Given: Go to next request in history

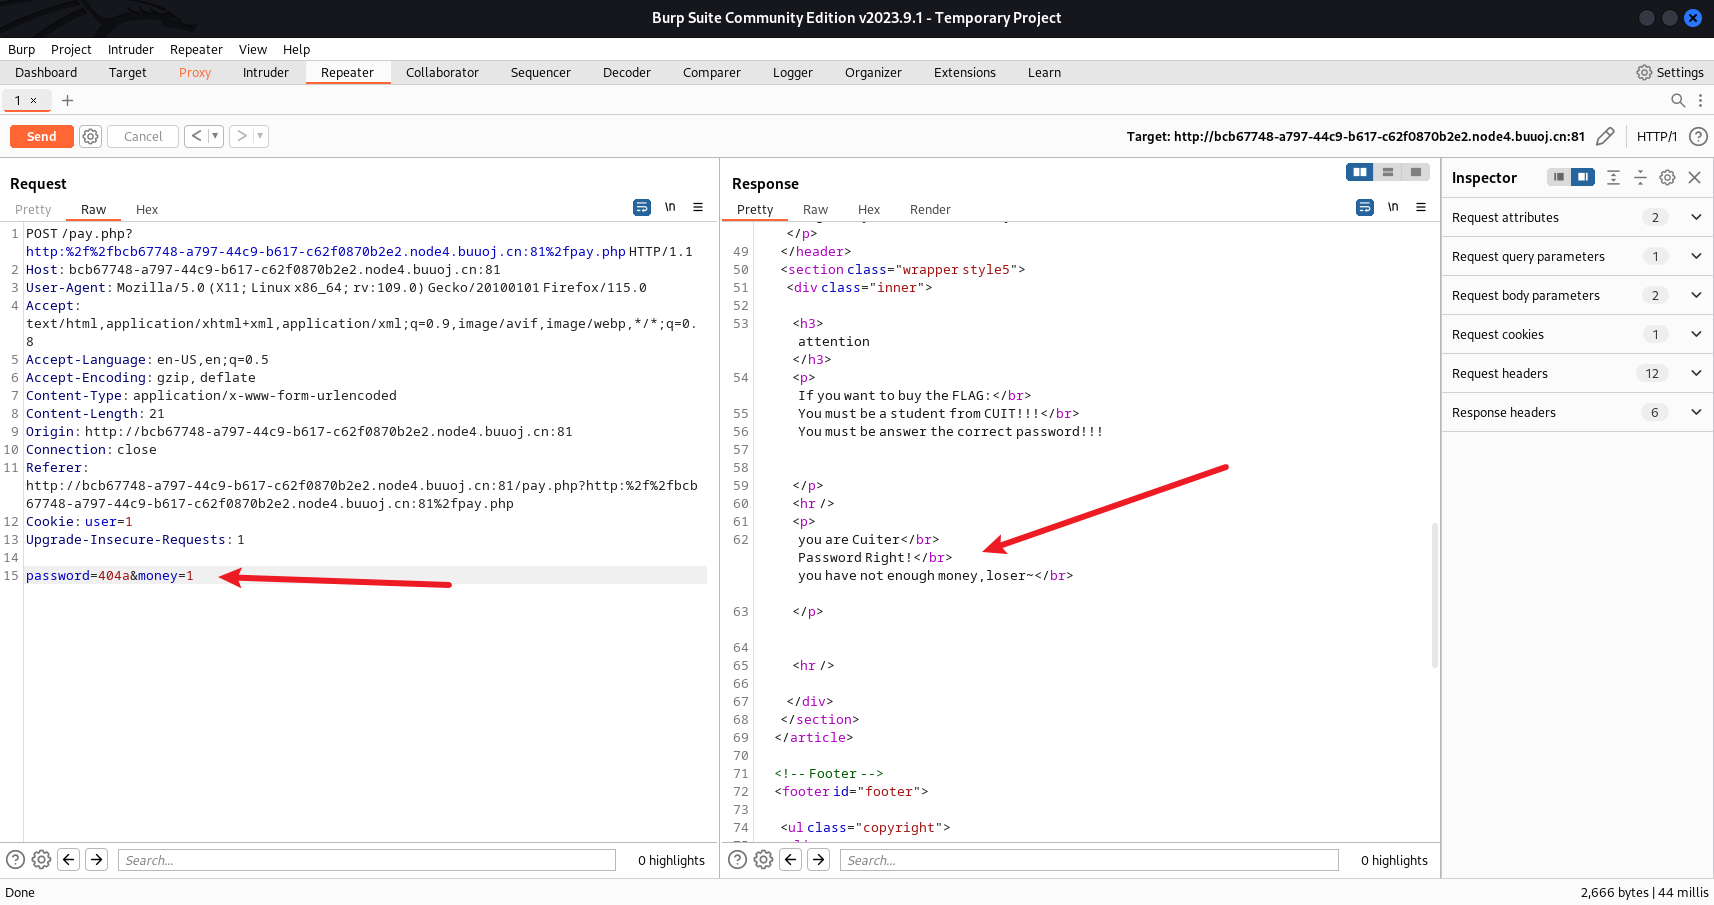Looking at the screenshot, I should pos(241,136).
